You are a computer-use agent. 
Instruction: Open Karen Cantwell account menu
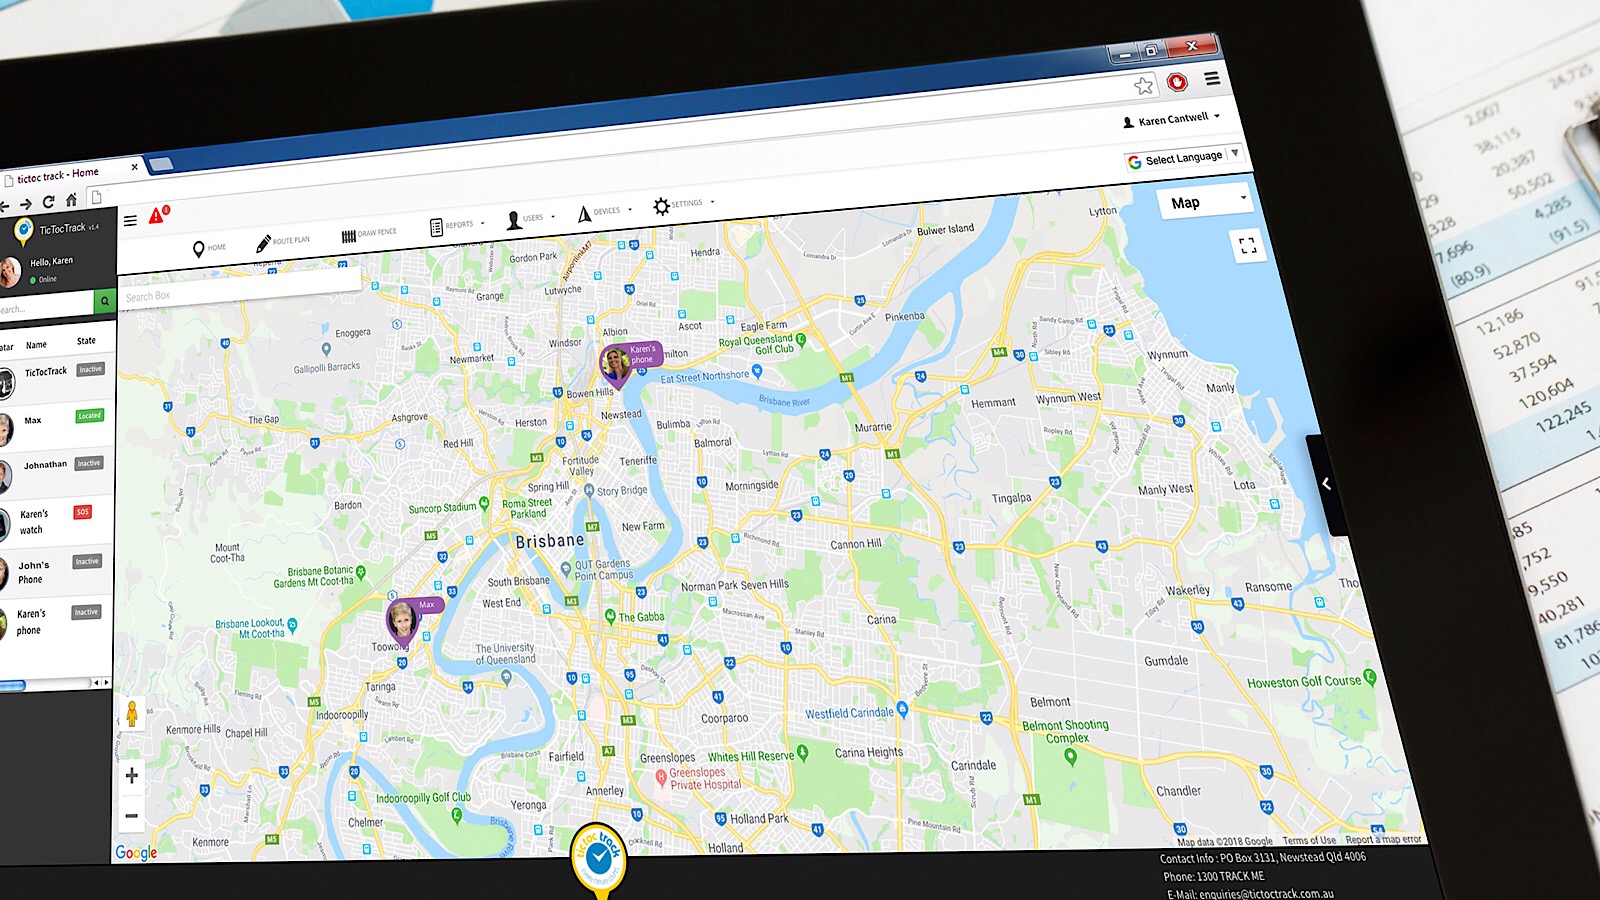(x=1172, y=119)
